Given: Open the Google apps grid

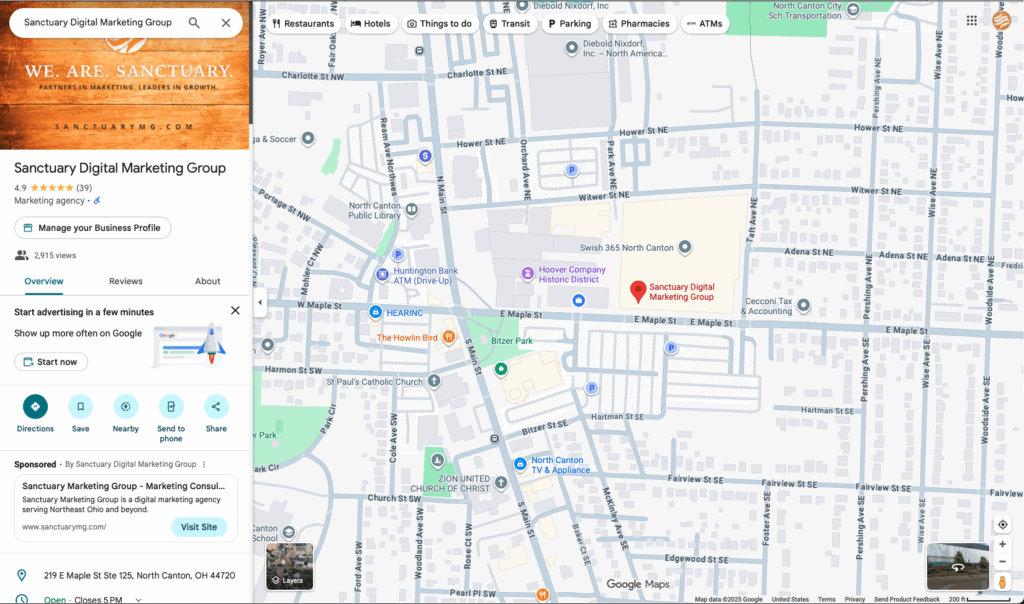Looking at the screenshot, I should 972,21.
